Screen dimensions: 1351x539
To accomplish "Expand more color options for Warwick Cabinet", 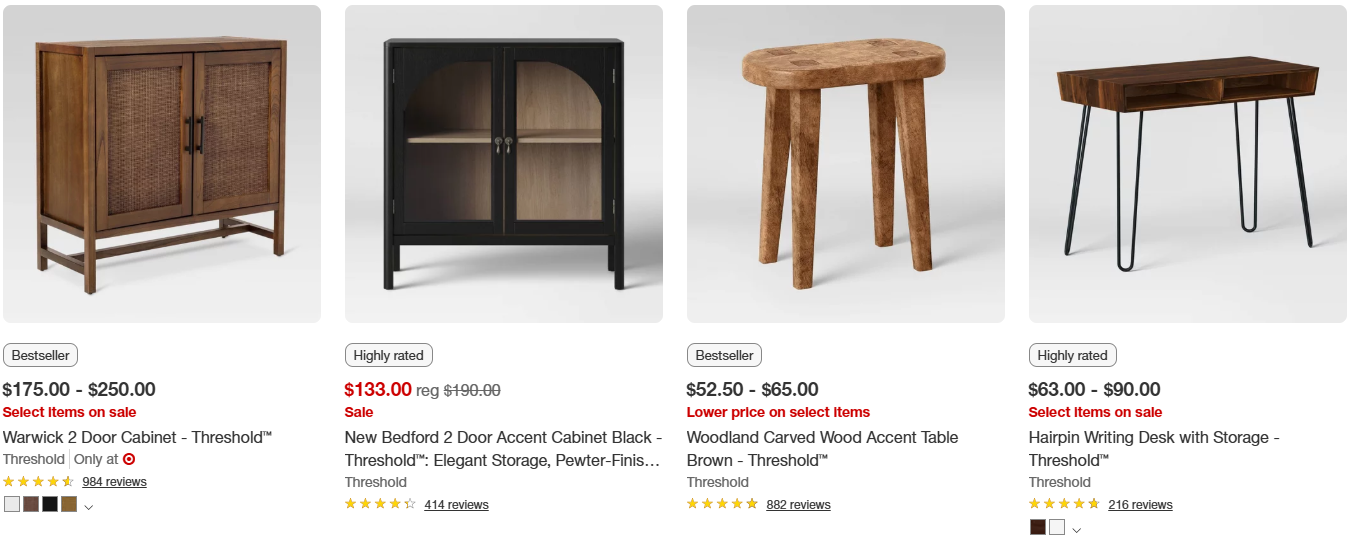I will (x=89, y=507).
